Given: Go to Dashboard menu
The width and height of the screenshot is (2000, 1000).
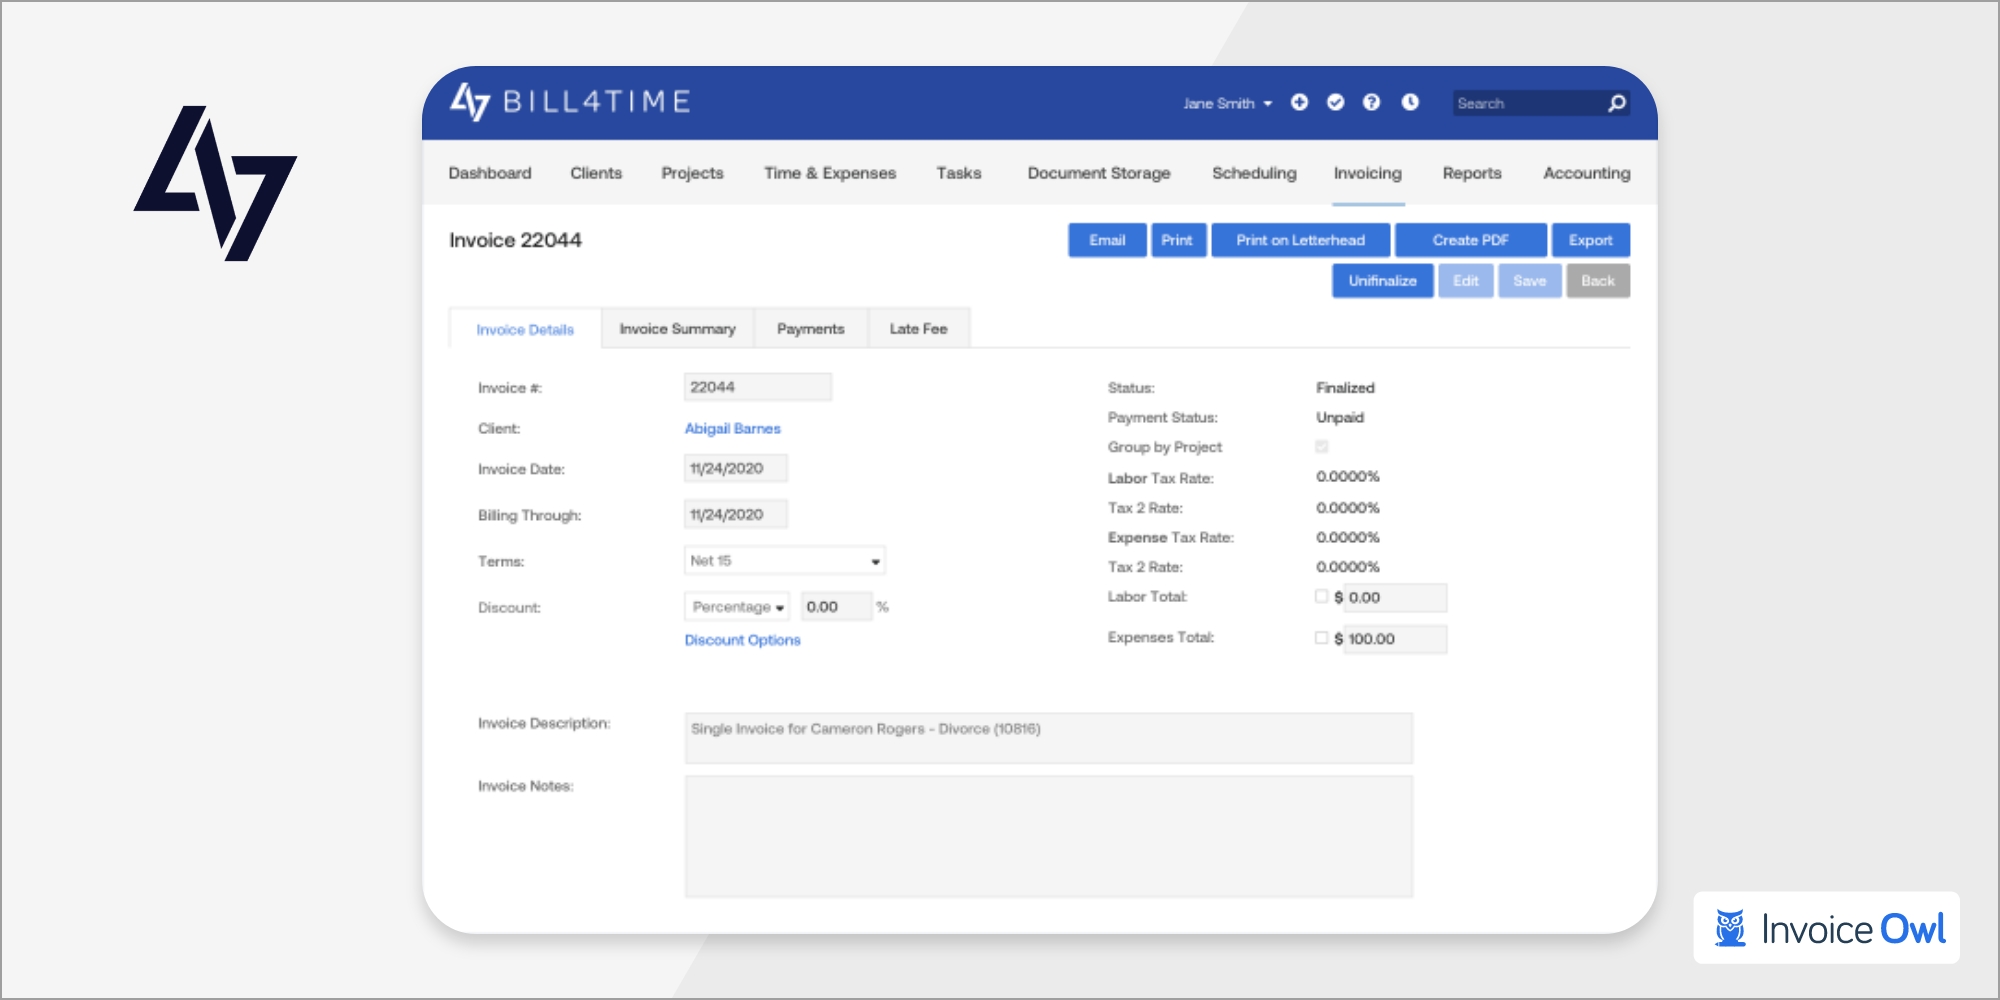Looking at the screenshot, I should (490, 173).
